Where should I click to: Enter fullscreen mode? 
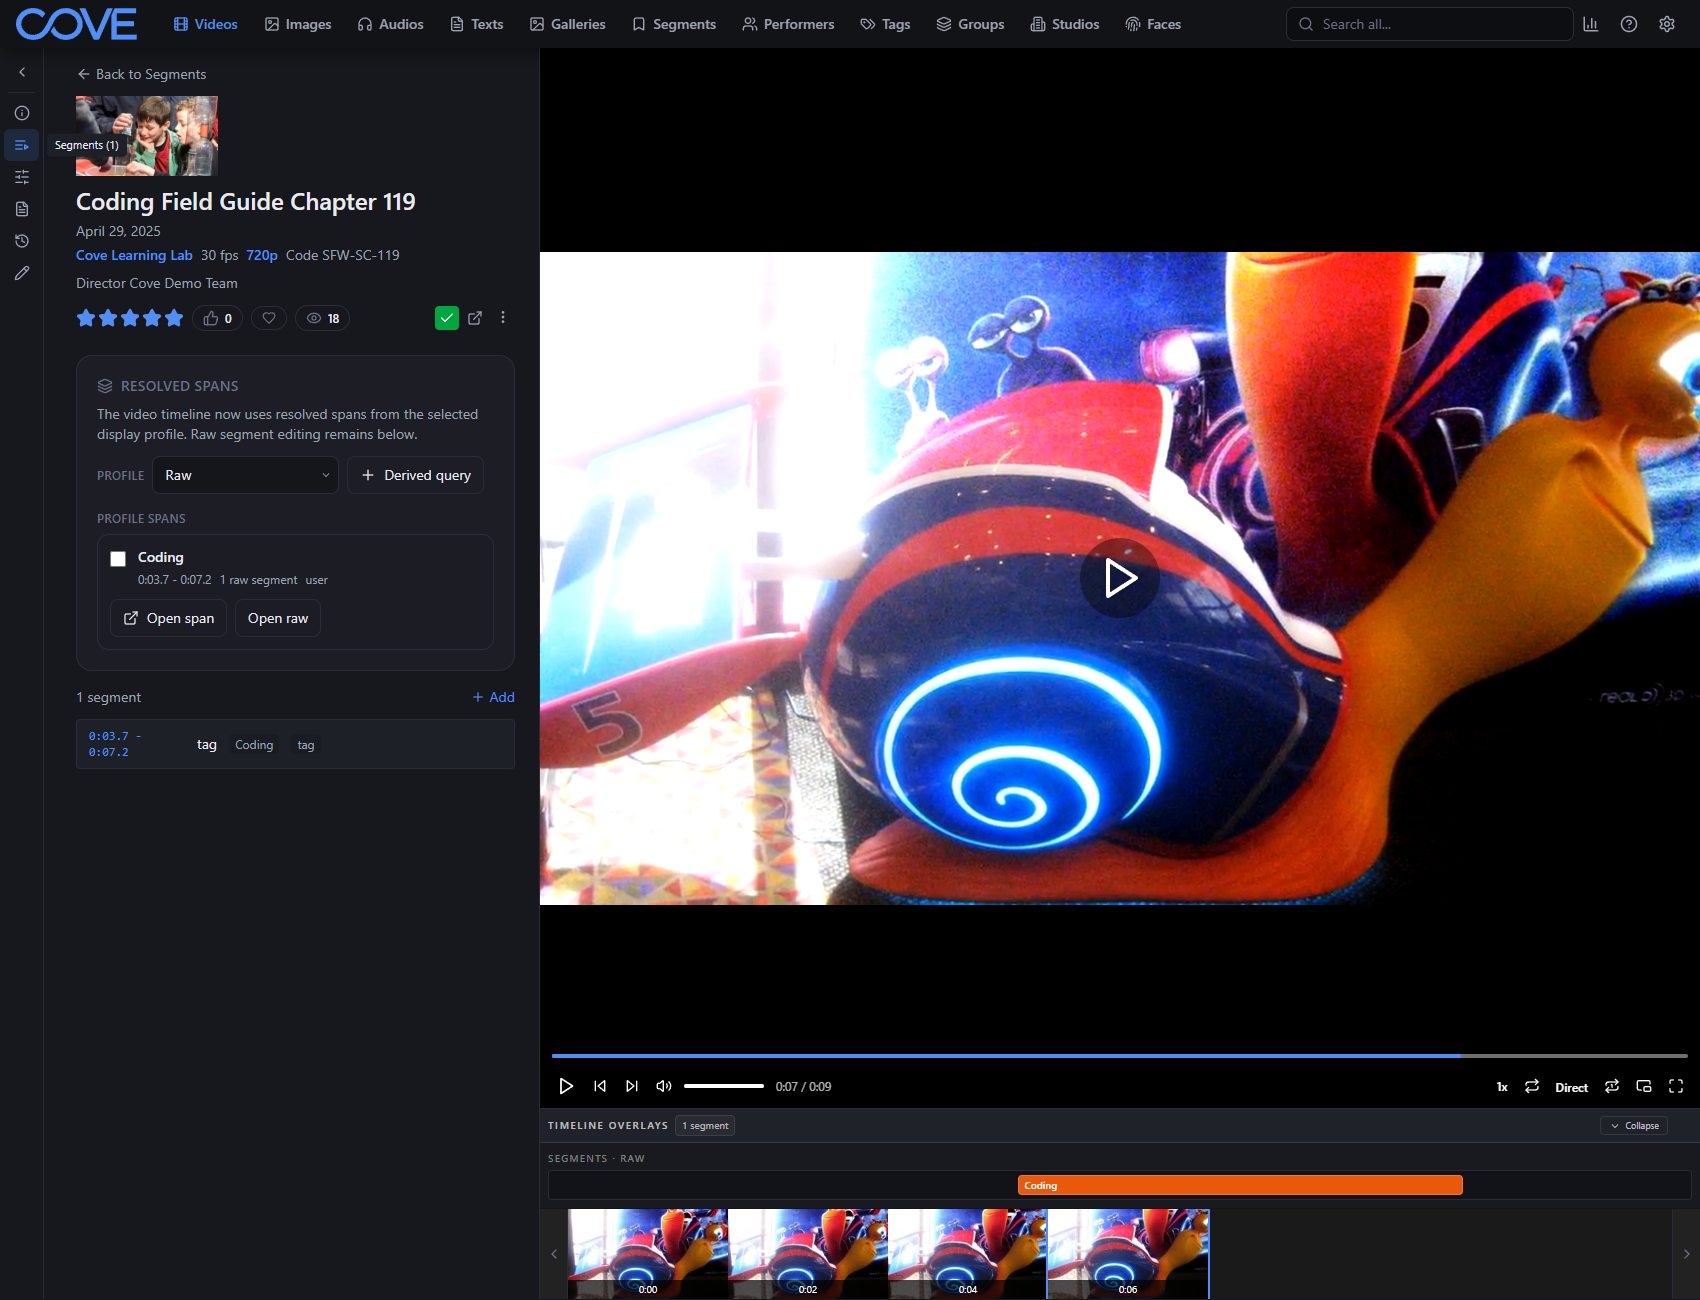pos(1676,1086)
